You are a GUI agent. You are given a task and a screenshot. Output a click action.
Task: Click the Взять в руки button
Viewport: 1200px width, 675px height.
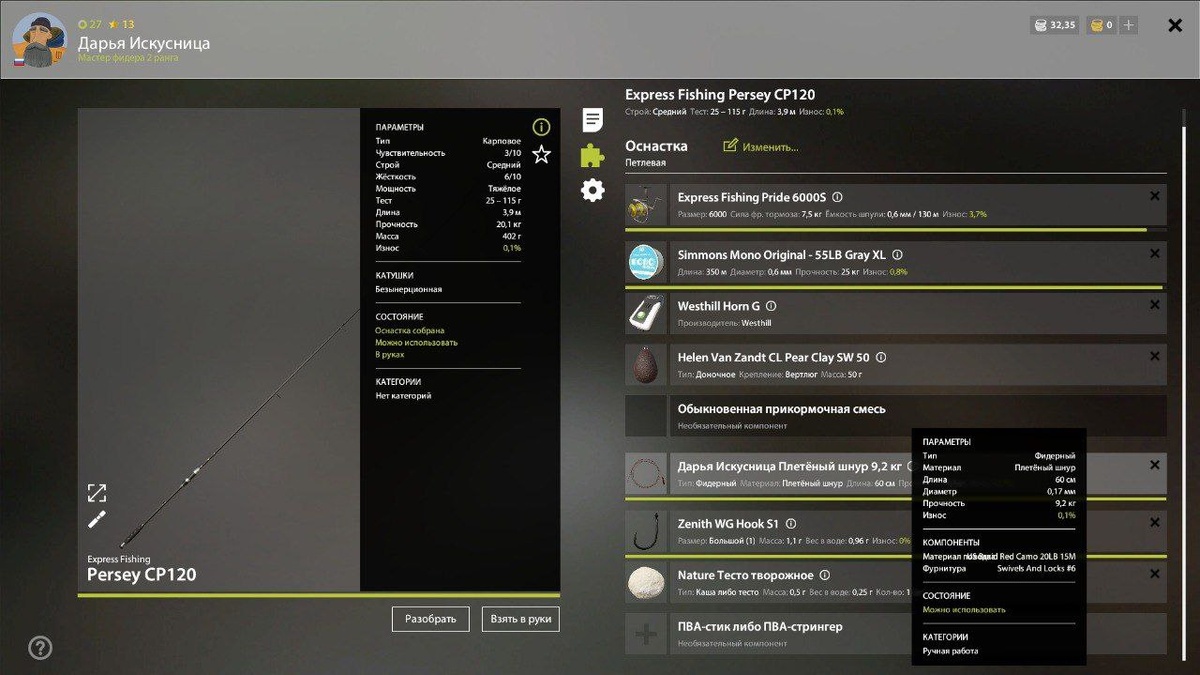click(521, 619)
